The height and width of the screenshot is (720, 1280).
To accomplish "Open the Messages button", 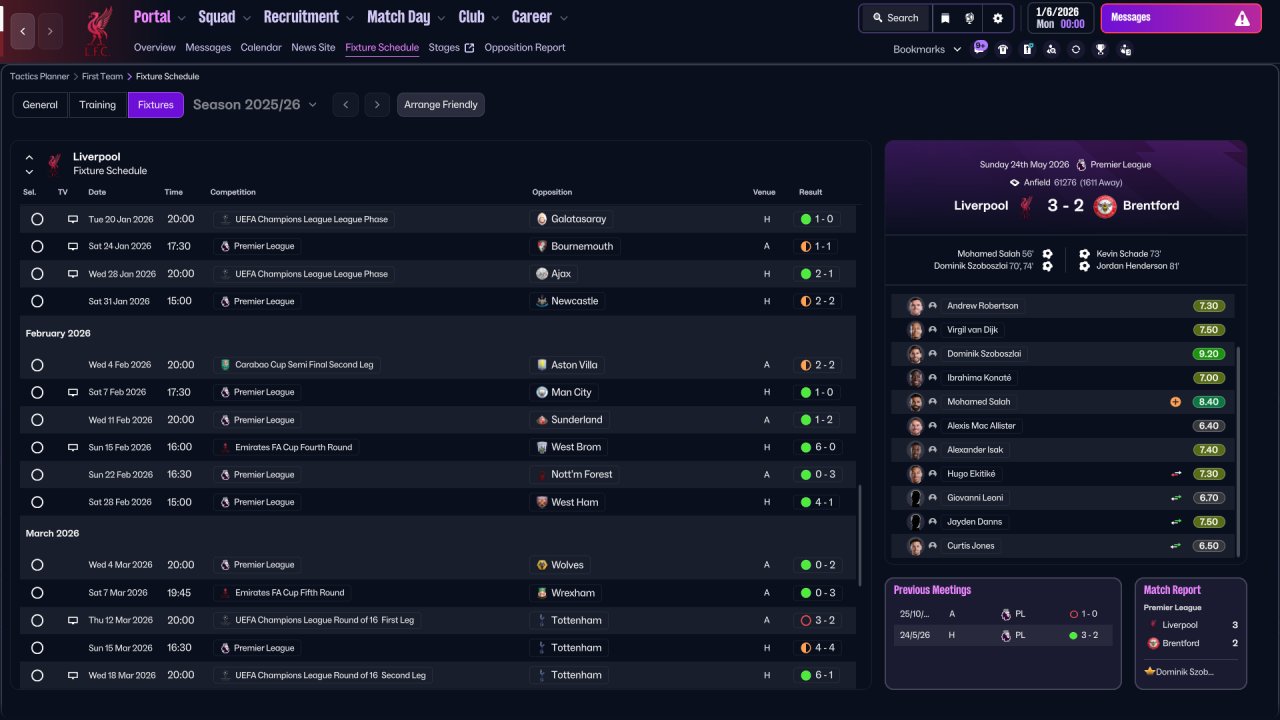I will click(x=1179, y=18).
